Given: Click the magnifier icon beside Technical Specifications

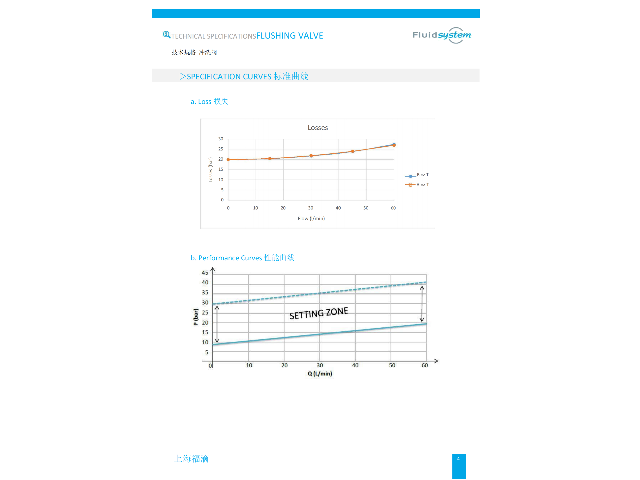Looking at the screenshot, I should tap(166, 35).
